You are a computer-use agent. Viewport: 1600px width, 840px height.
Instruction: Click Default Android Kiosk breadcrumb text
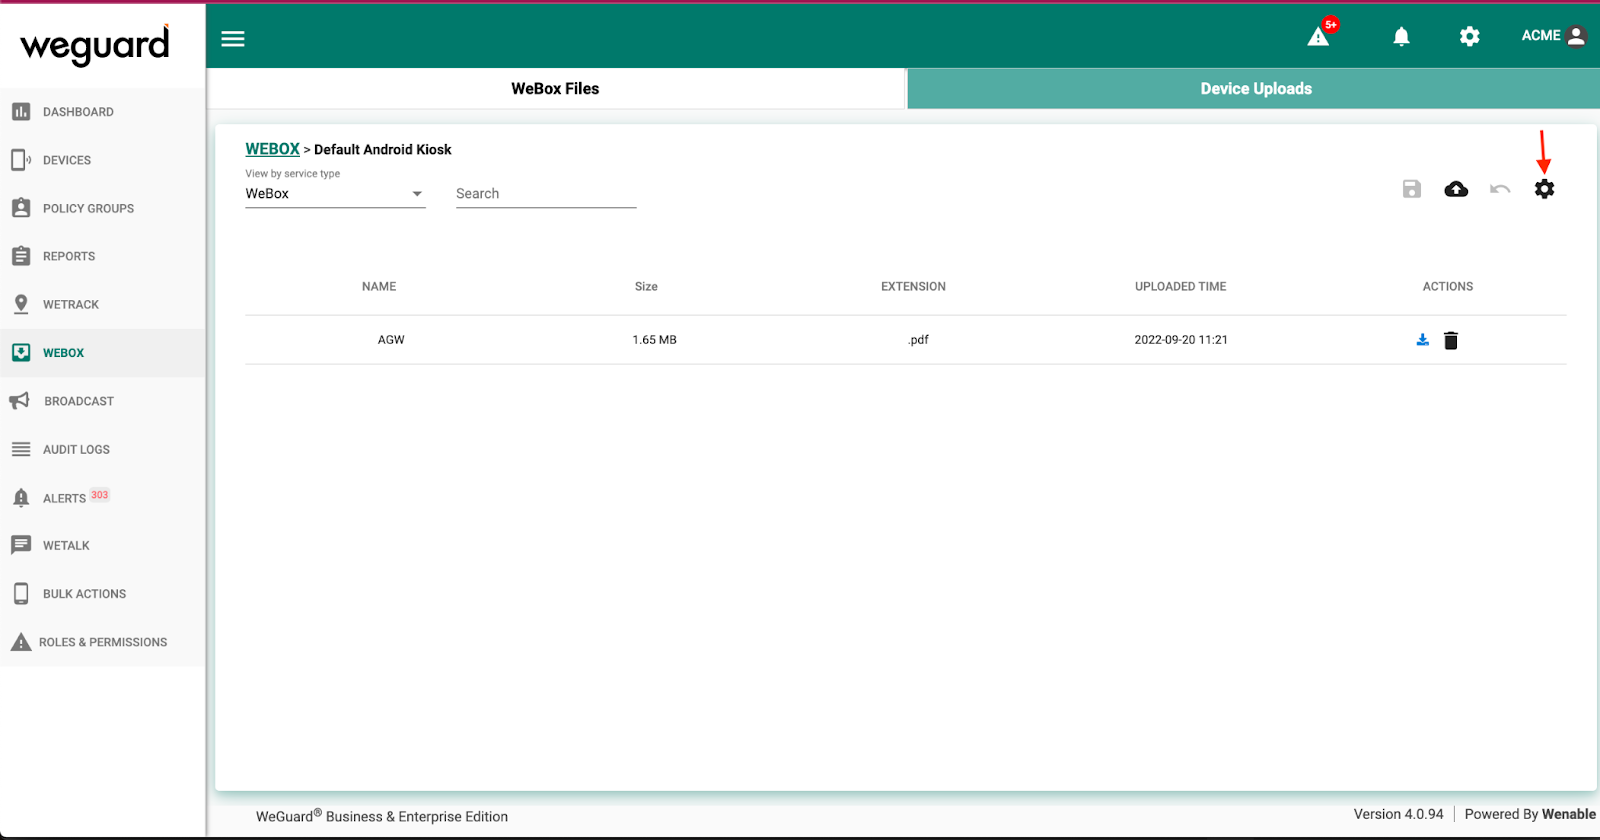point(383,149)
